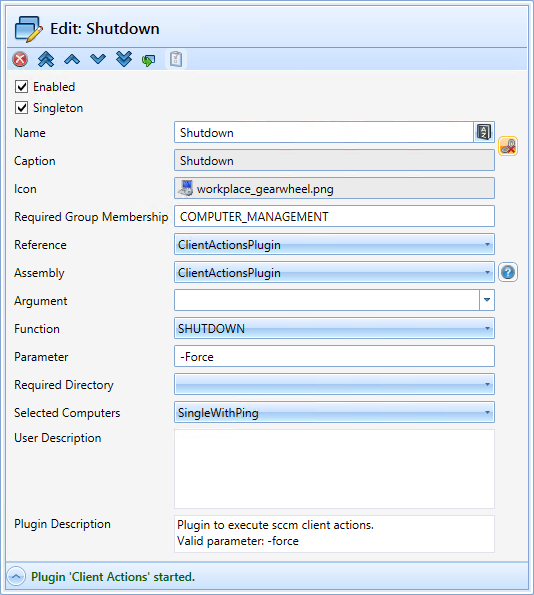The image size is (534, 595).
Task: Click the green undo arrow icon
Action: (x=148, y=60)
